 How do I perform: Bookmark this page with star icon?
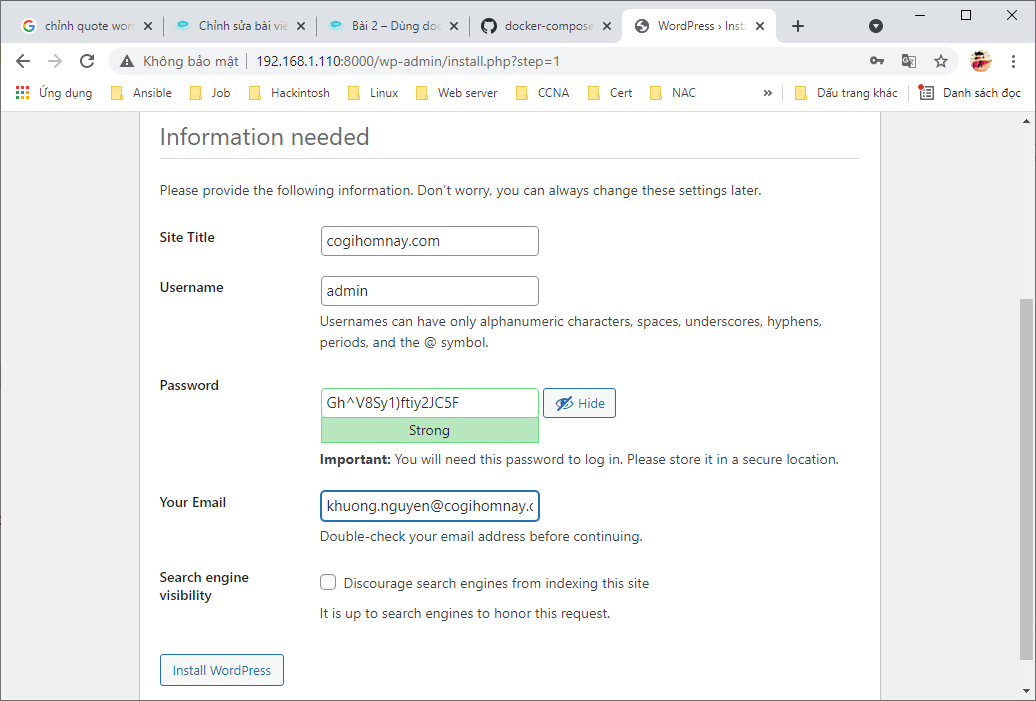(x=941, y=61)
